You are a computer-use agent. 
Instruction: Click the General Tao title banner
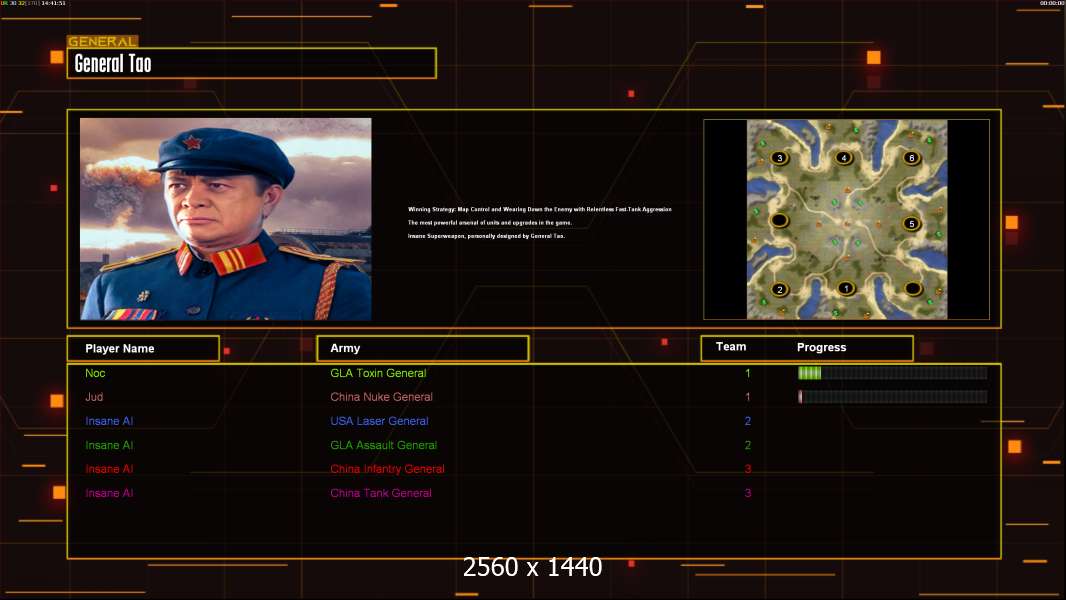(252, 63)
